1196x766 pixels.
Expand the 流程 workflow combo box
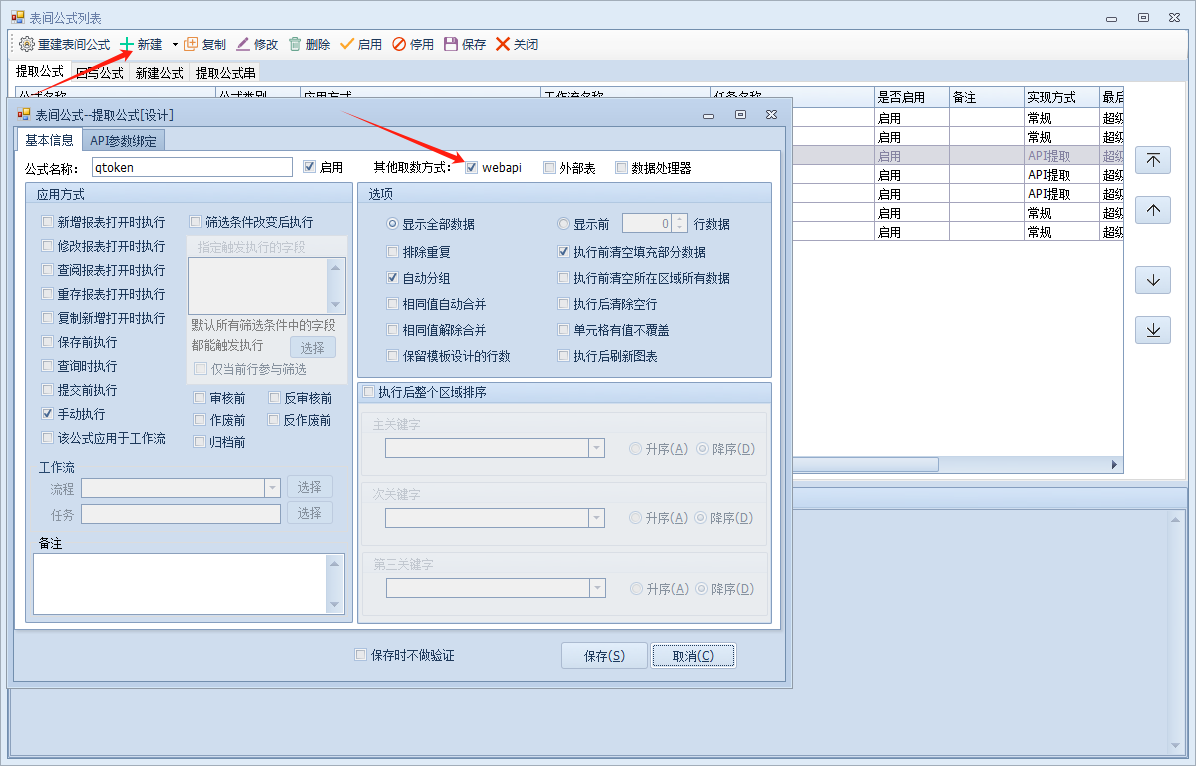coord(272,488)
